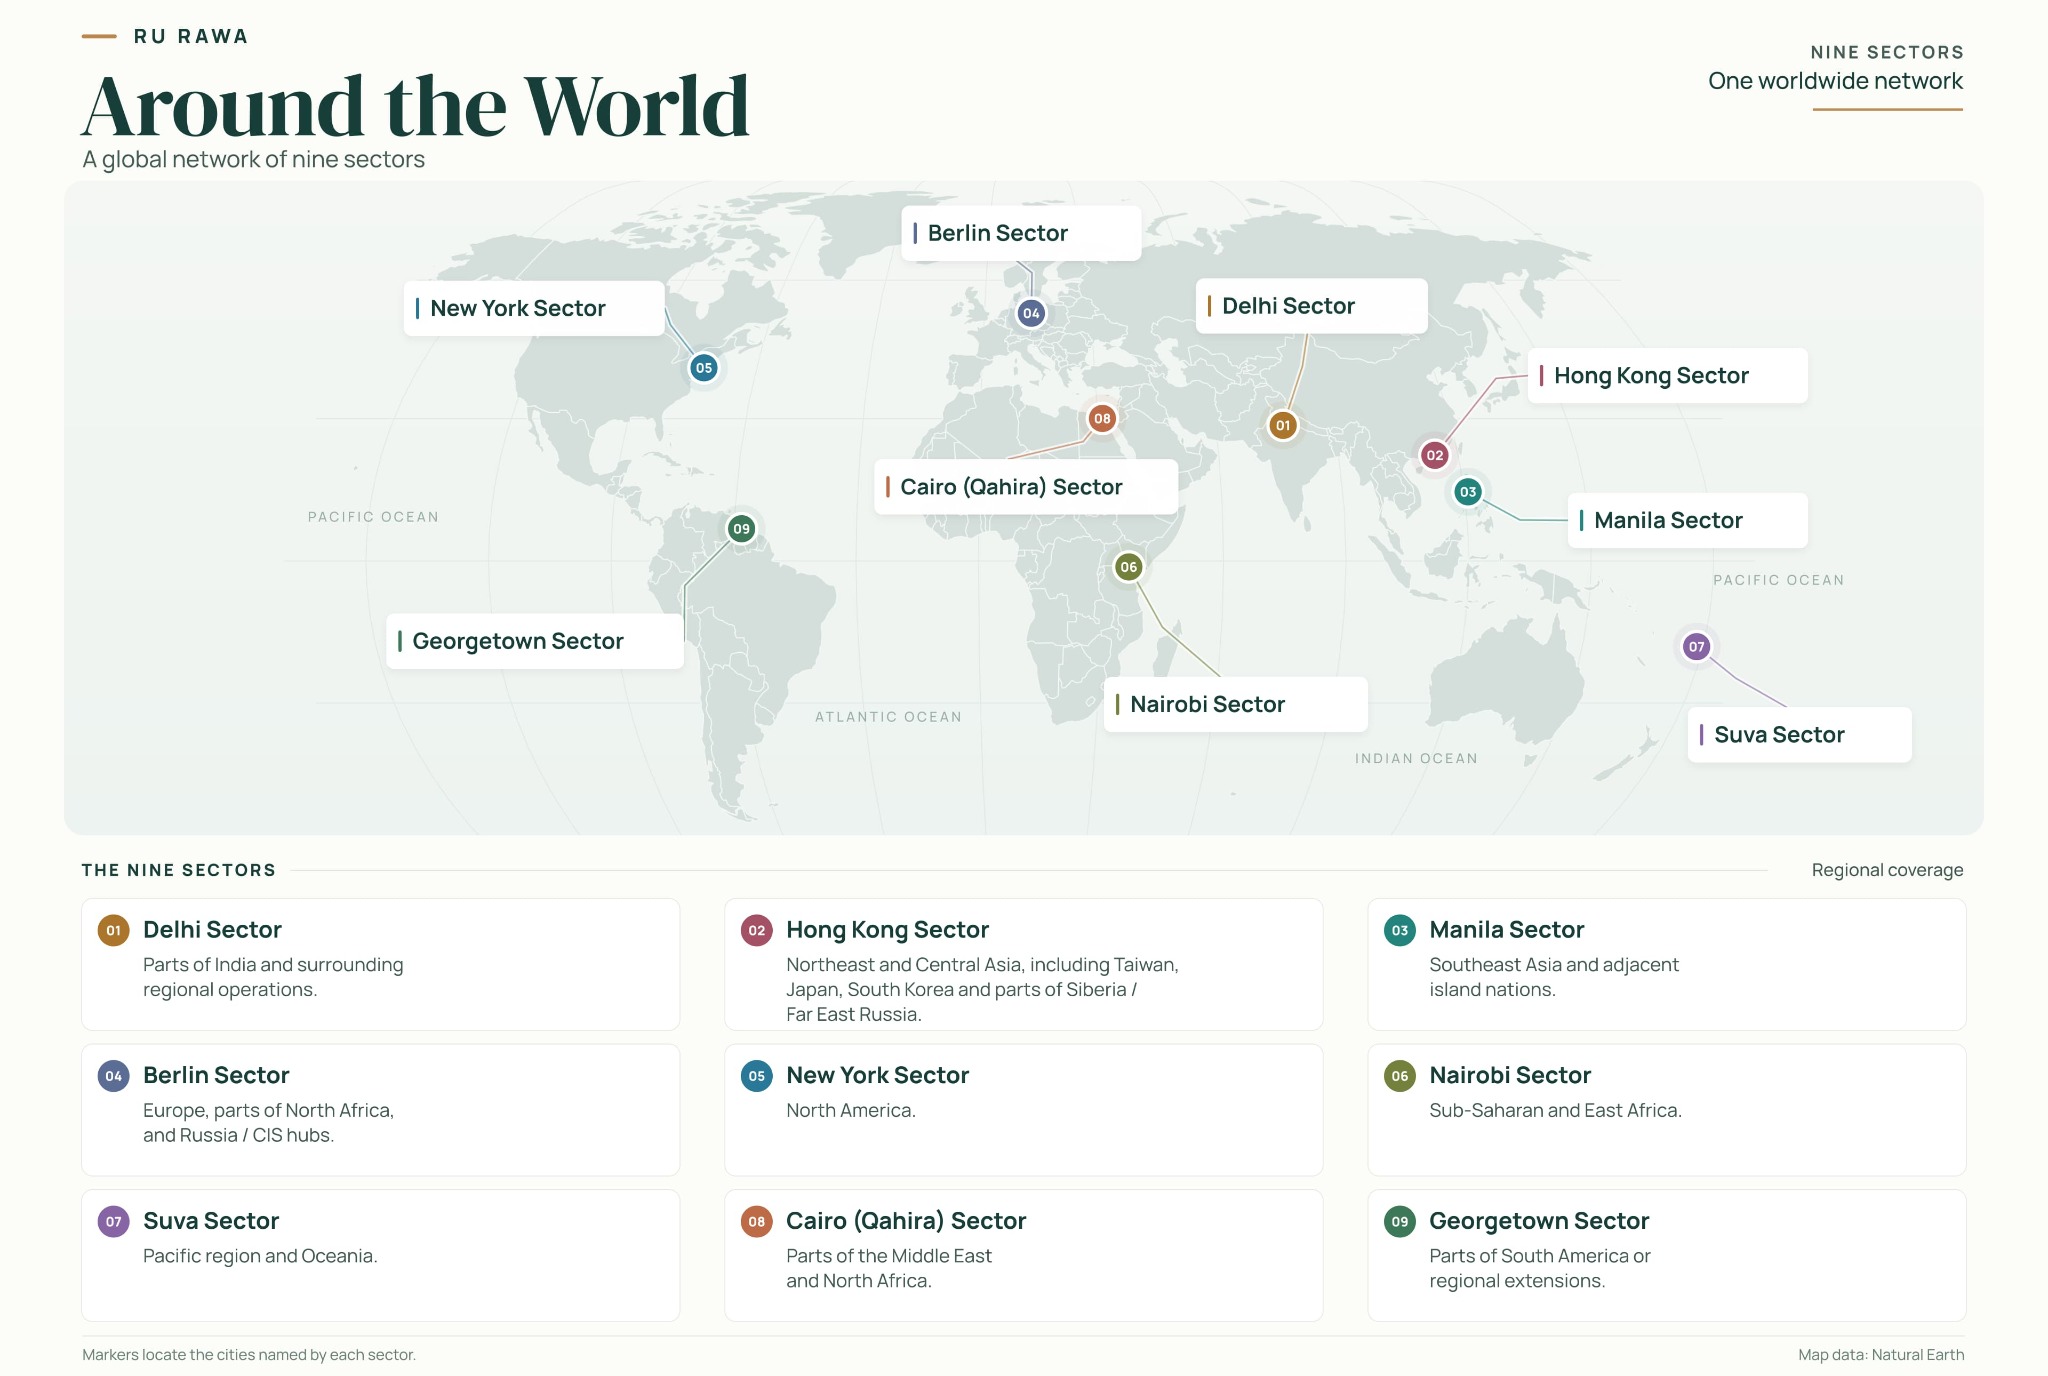Click map marker 07 for Suva
This screenshot has height=1376, width=2048.
[1697, 647]
